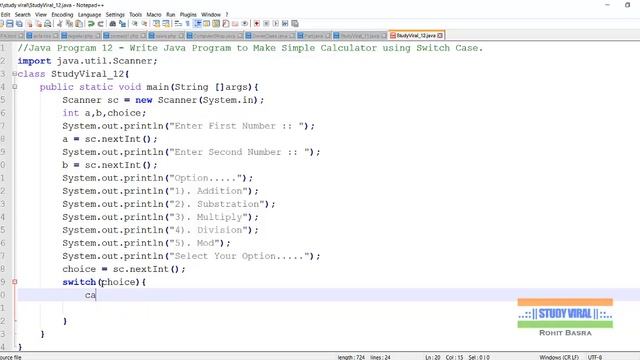640x360 pixels.
Task: Open the Window menu
Action: tap(211, 15)
